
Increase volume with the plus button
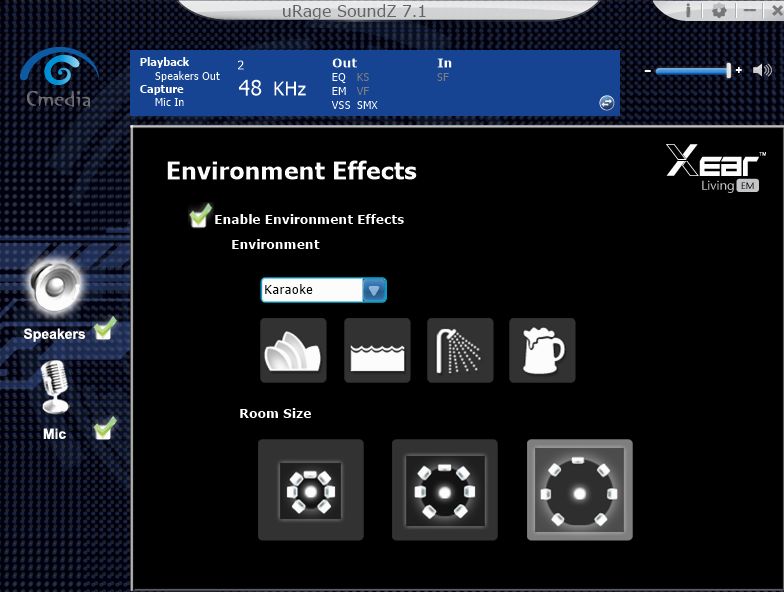(x=739, y=70)
